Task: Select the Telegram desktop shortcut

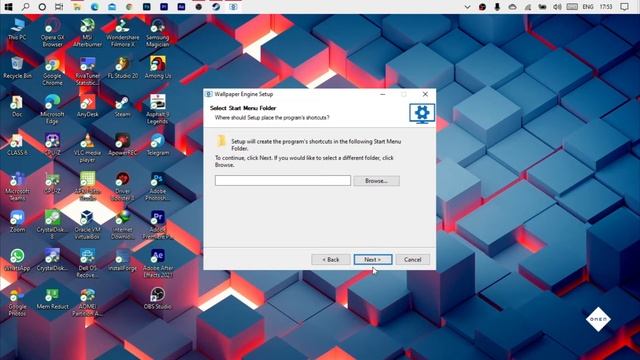Action: [158, 144]
